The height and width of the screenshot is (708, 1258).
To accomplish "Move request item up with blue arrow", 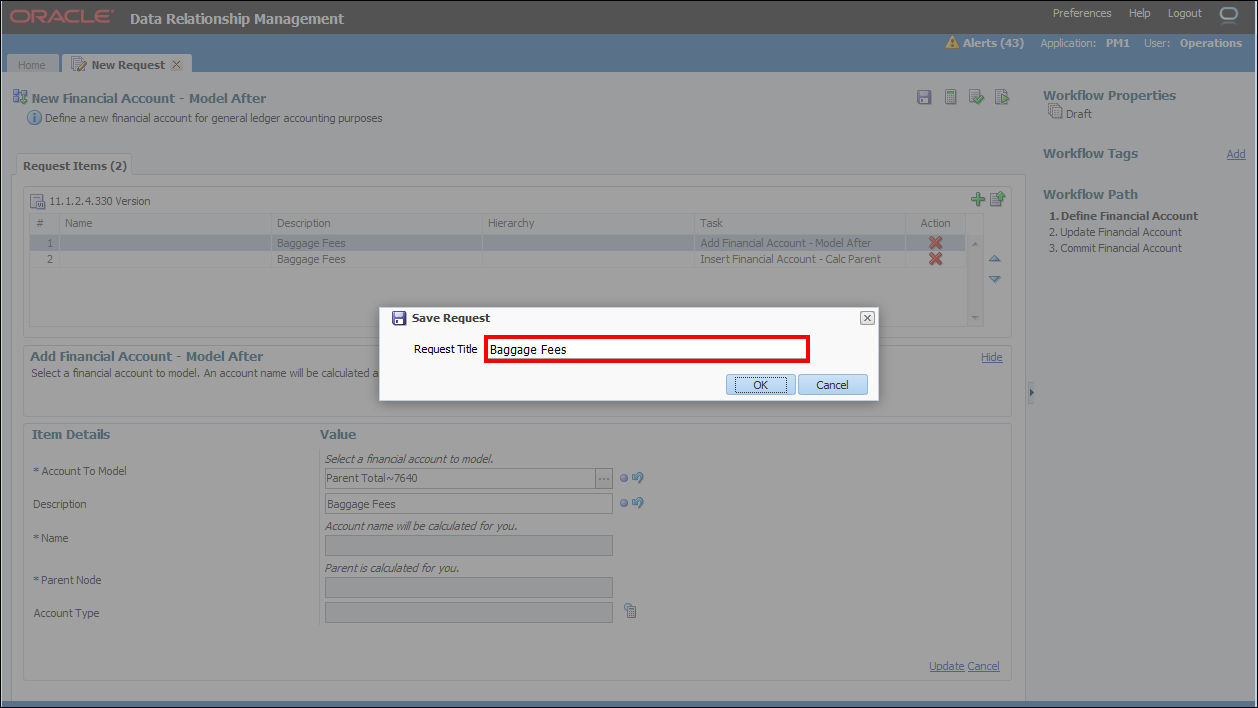I will click(x=994, y=259).
